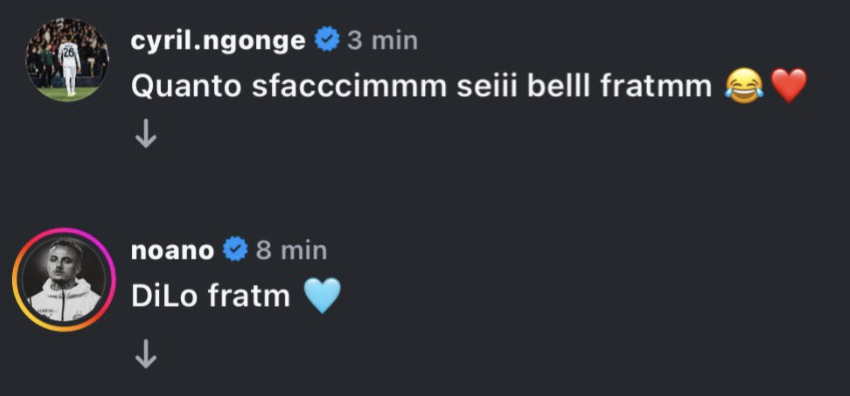The height and width of the screenshot is (396, 850).
Task: Open noano's story-ringed avatar
Action: pos(64,280)
